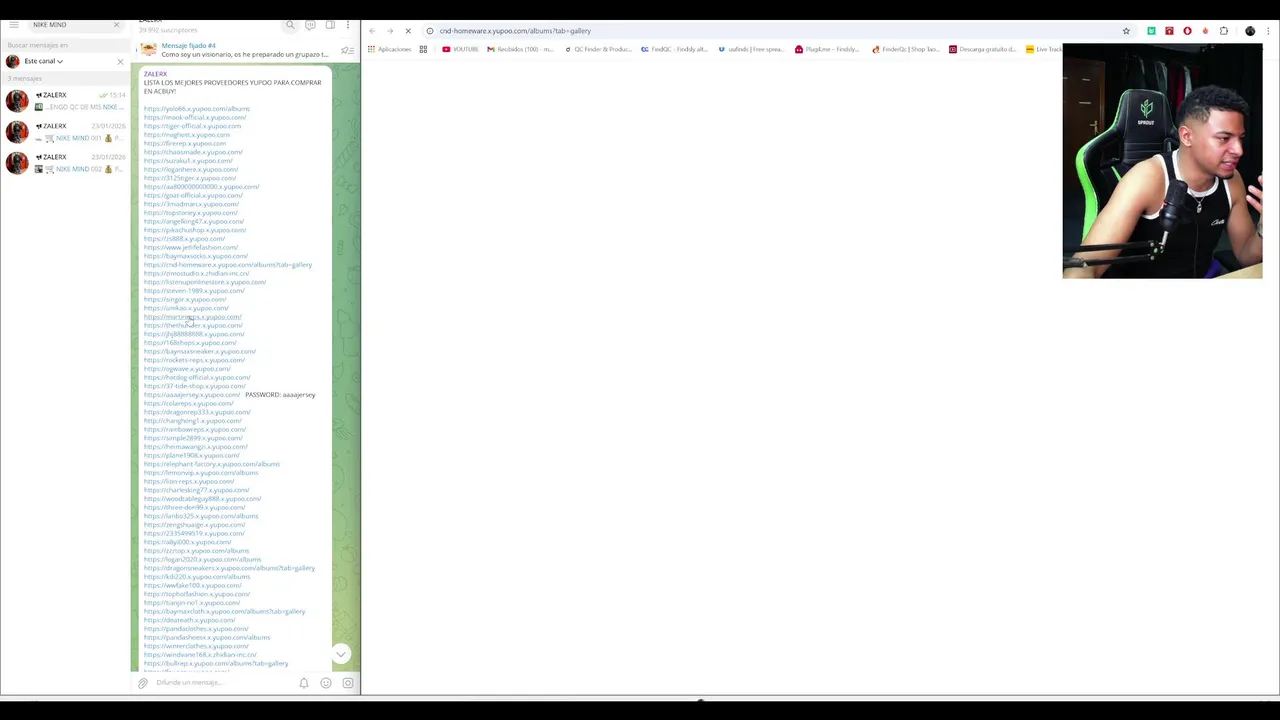Open the baymaxsocks yupoo link
Image resolution: width=1280 pixels, height=720 pixels.
pyautogui.click(x=196, y=256)
